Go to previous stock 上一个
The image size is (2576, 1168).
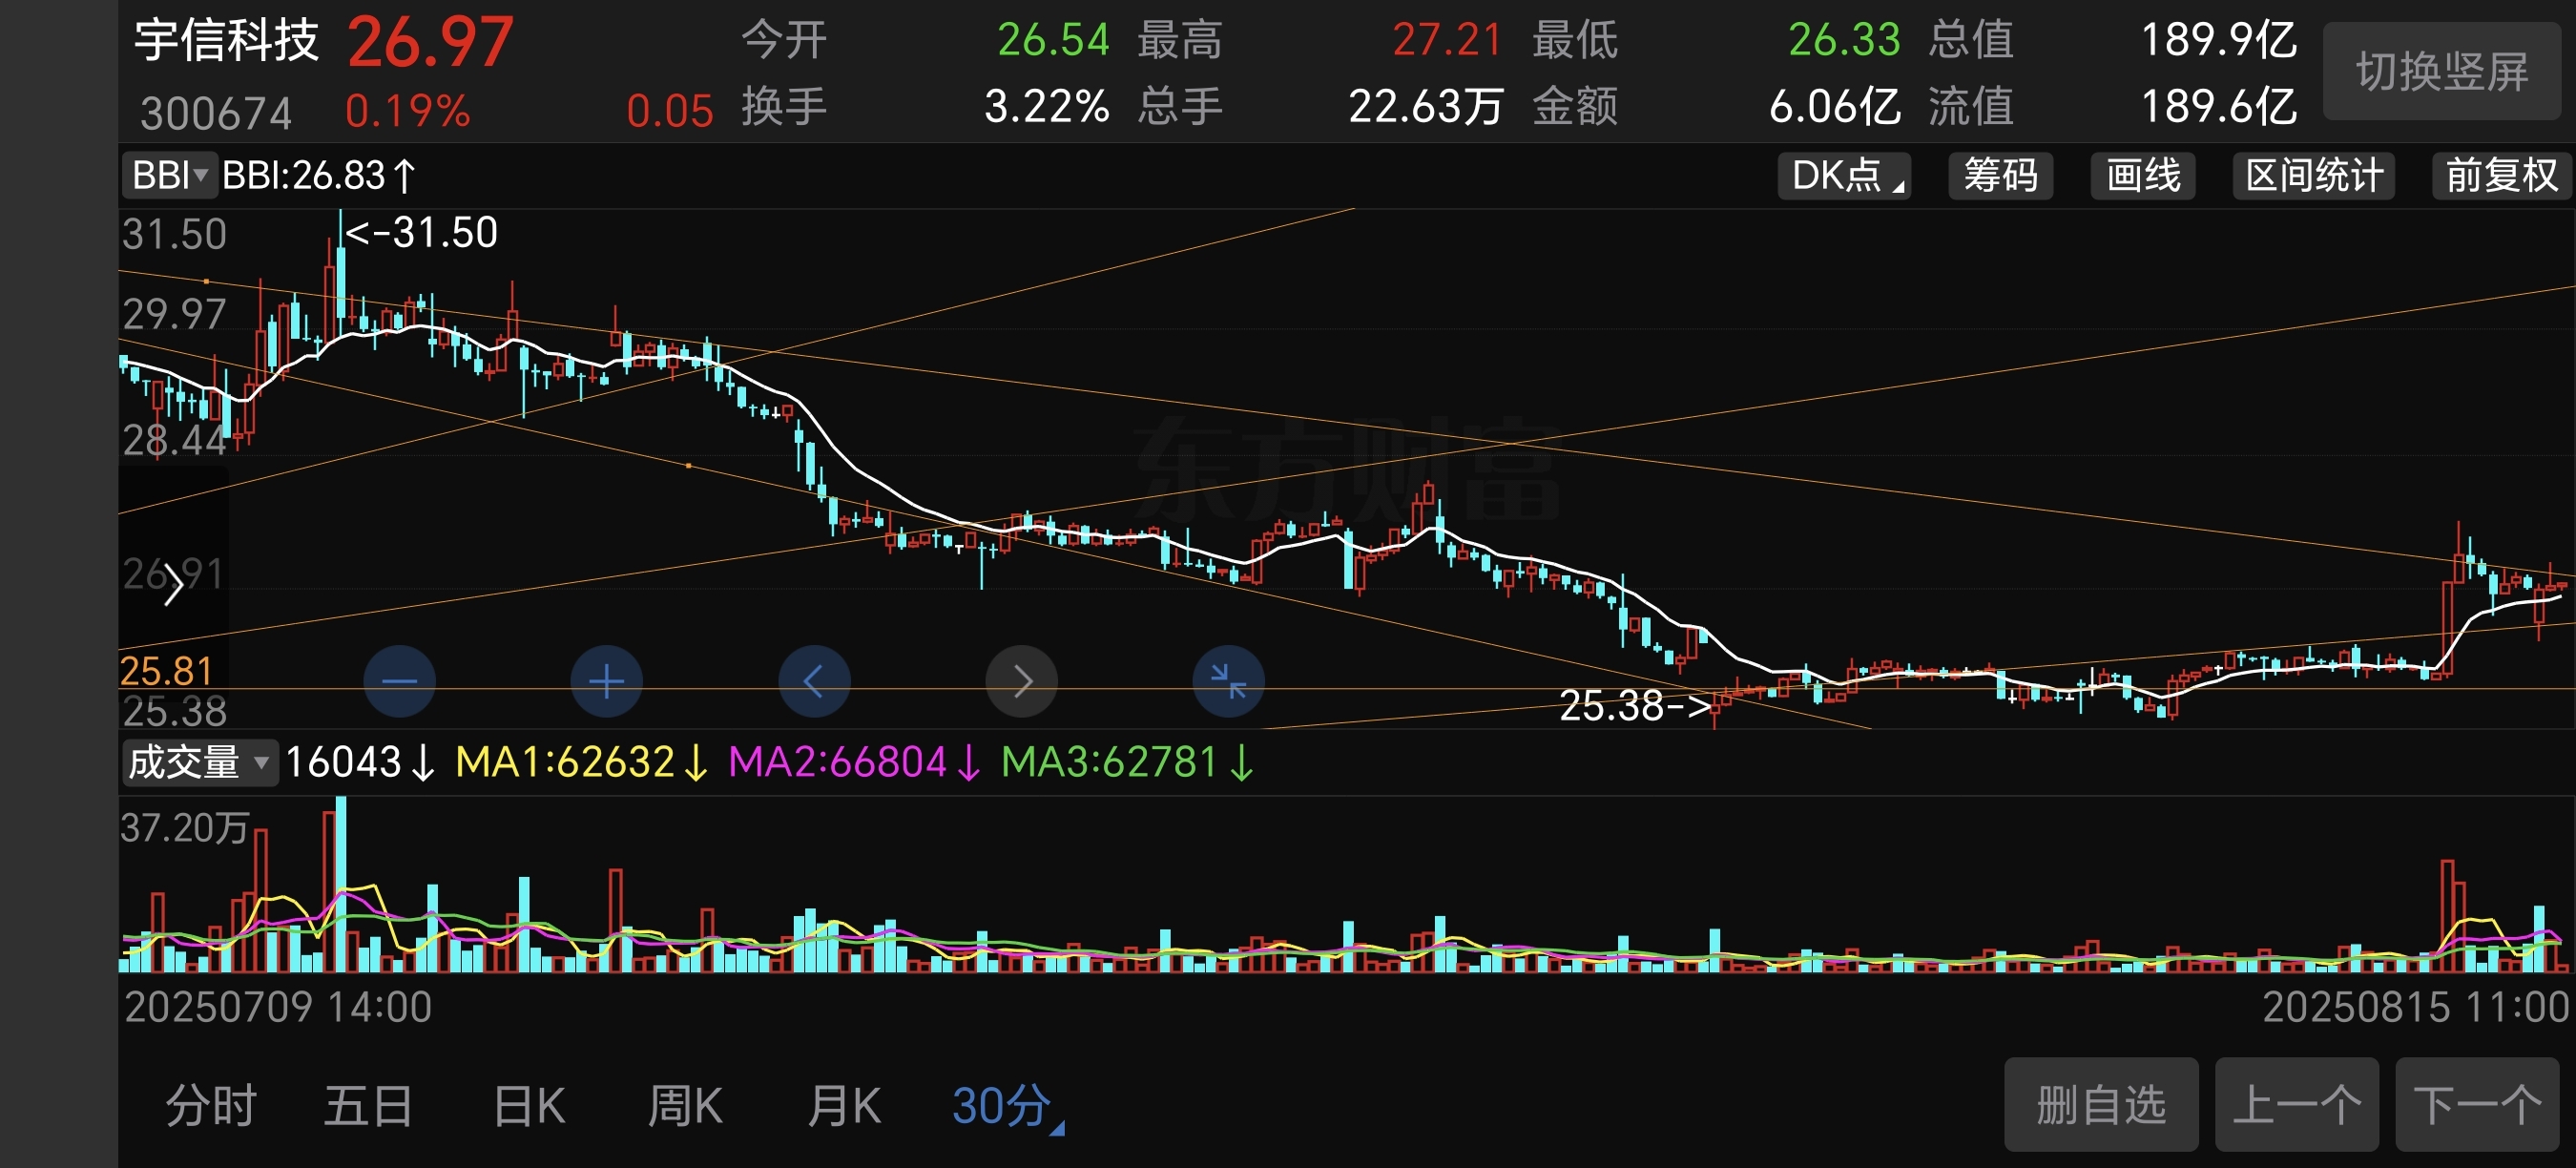2296,1105
